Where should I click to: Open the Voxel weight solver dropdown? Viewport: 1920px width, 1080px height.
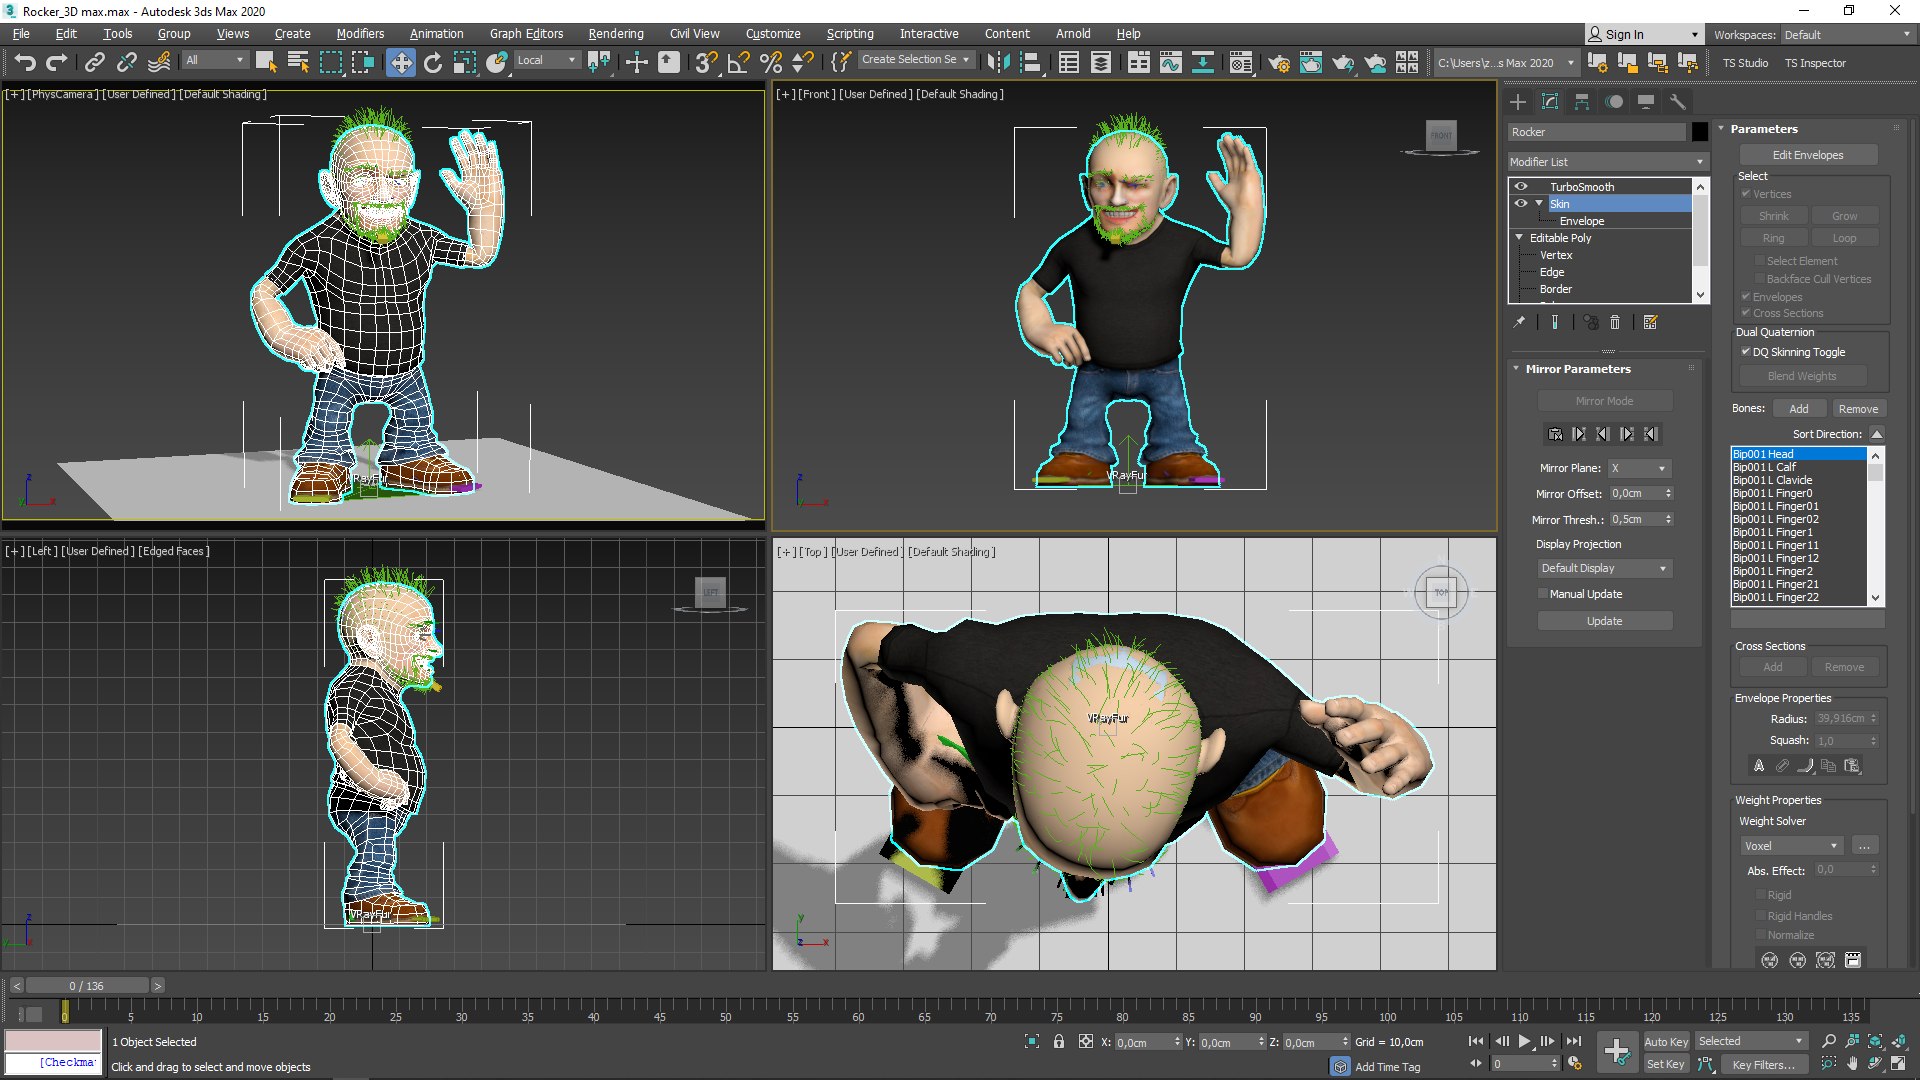click(x=1791, y=846)
